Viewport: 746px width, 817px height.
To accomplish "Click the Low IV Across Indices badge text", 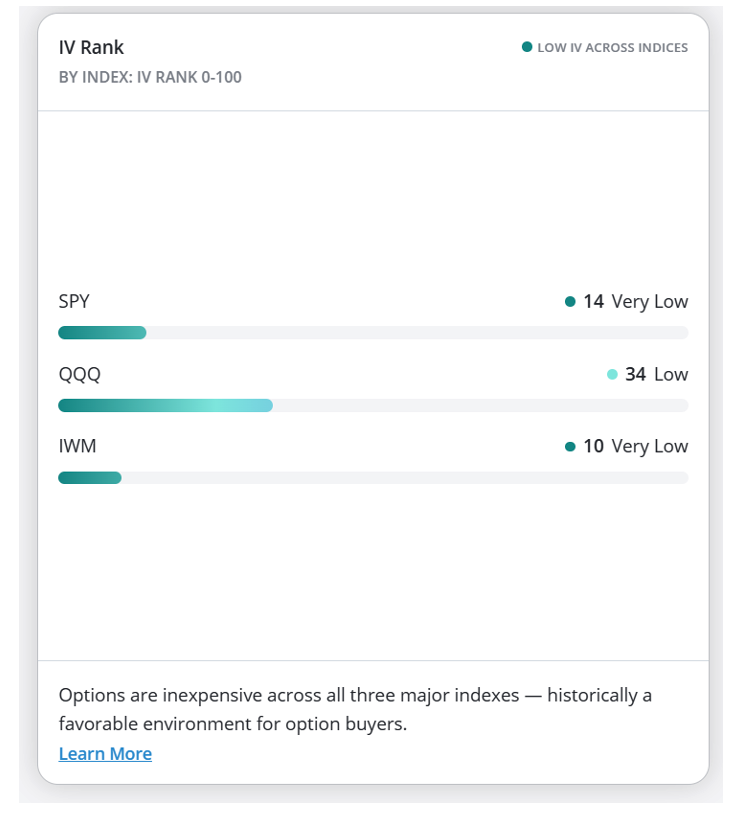I will pyautogui.click(x=613, y=47).
